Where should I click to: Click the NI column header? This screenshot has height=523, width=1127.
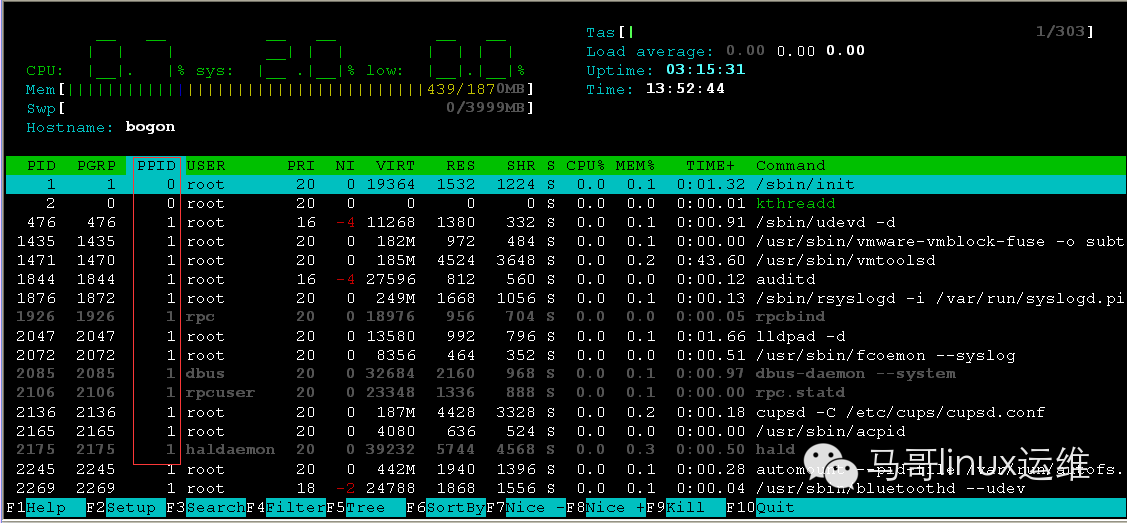click(345, 165)
